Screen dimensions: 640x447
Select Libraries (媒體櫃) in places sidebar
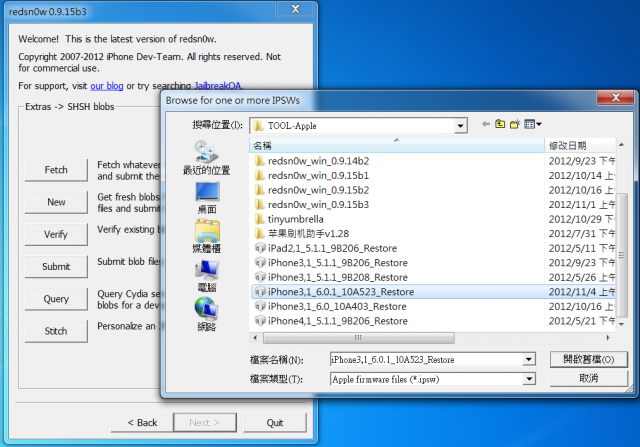point(207,237)
